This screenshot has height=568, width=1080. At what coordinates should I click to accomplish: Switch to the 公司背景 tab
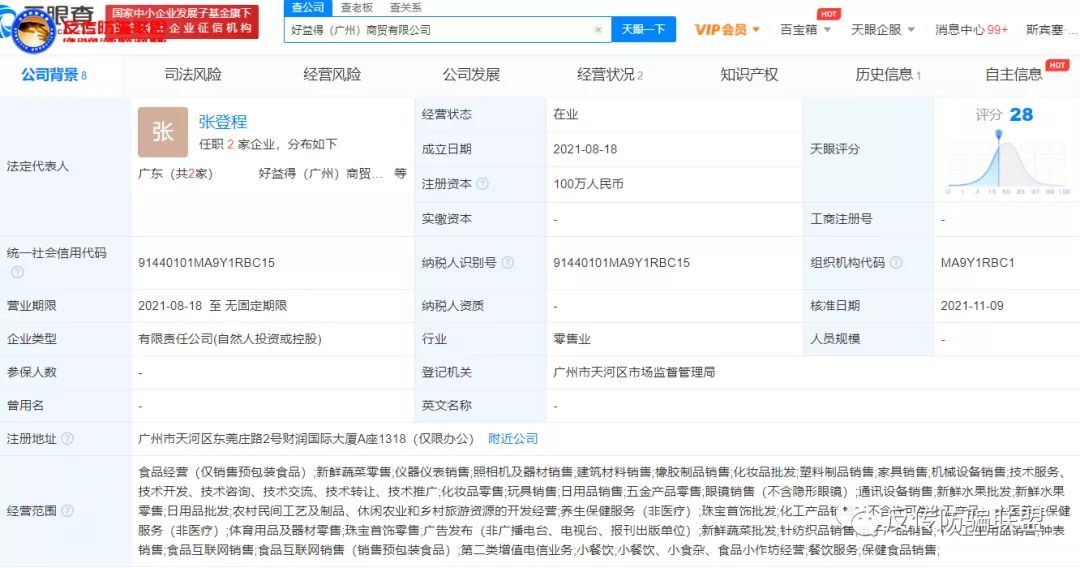(54, 74)
